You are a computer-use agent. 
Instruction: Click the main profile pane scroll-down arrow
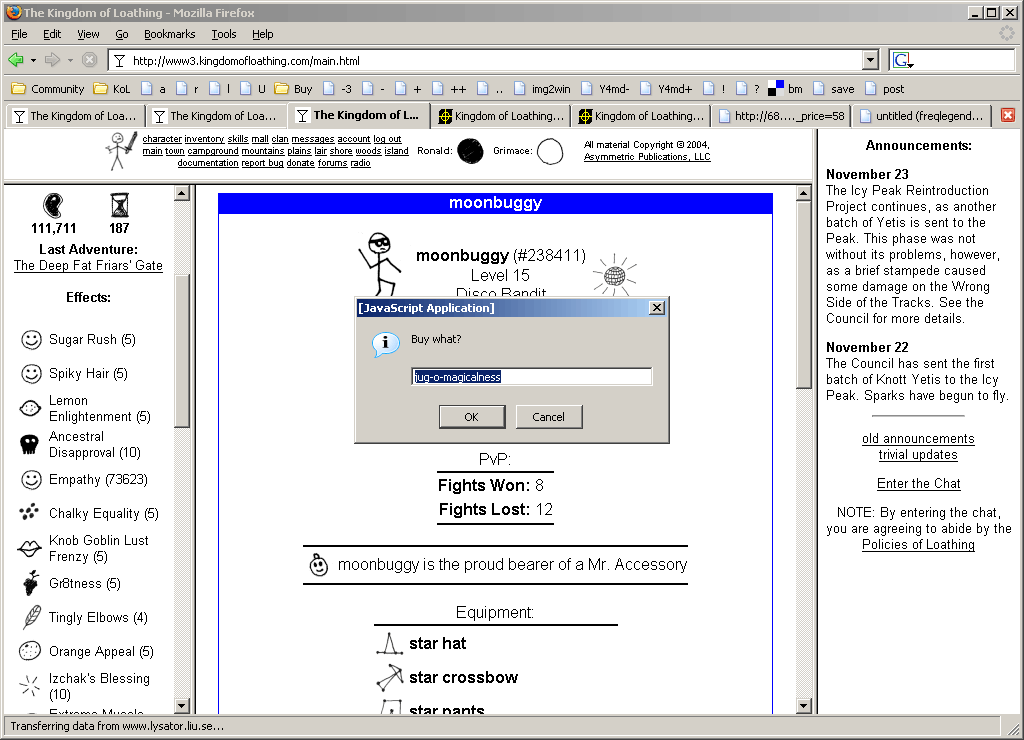tap(804, 705)
